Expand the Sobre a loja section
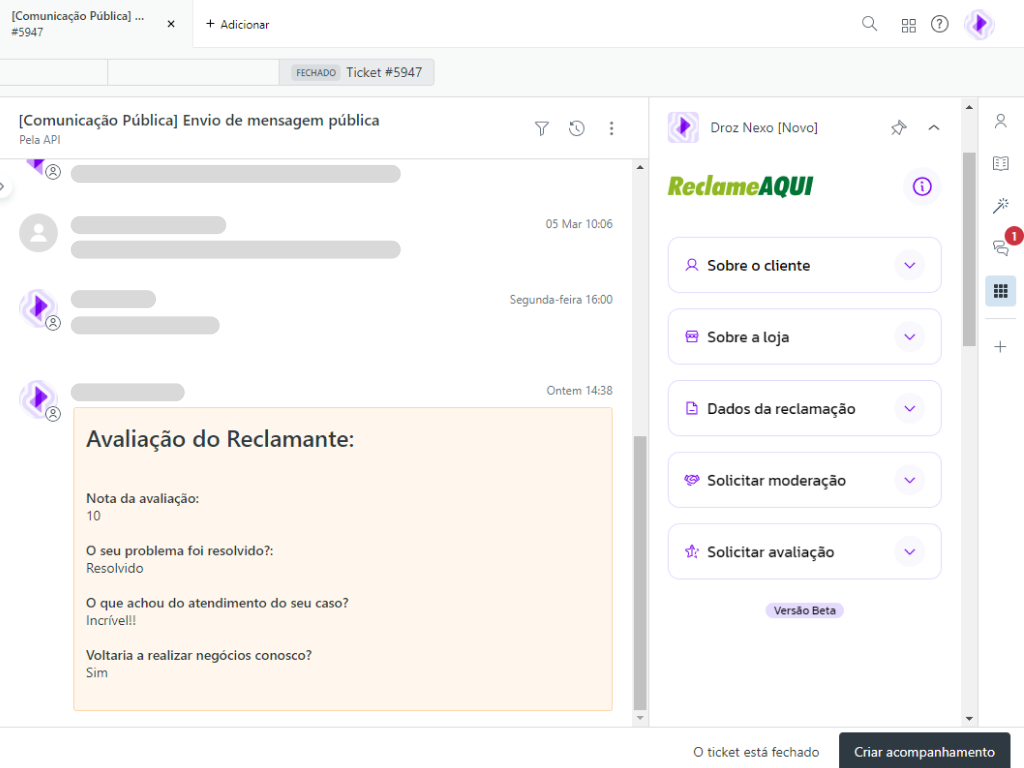This screenshot has width=1024, height=768. coord(909,337)
